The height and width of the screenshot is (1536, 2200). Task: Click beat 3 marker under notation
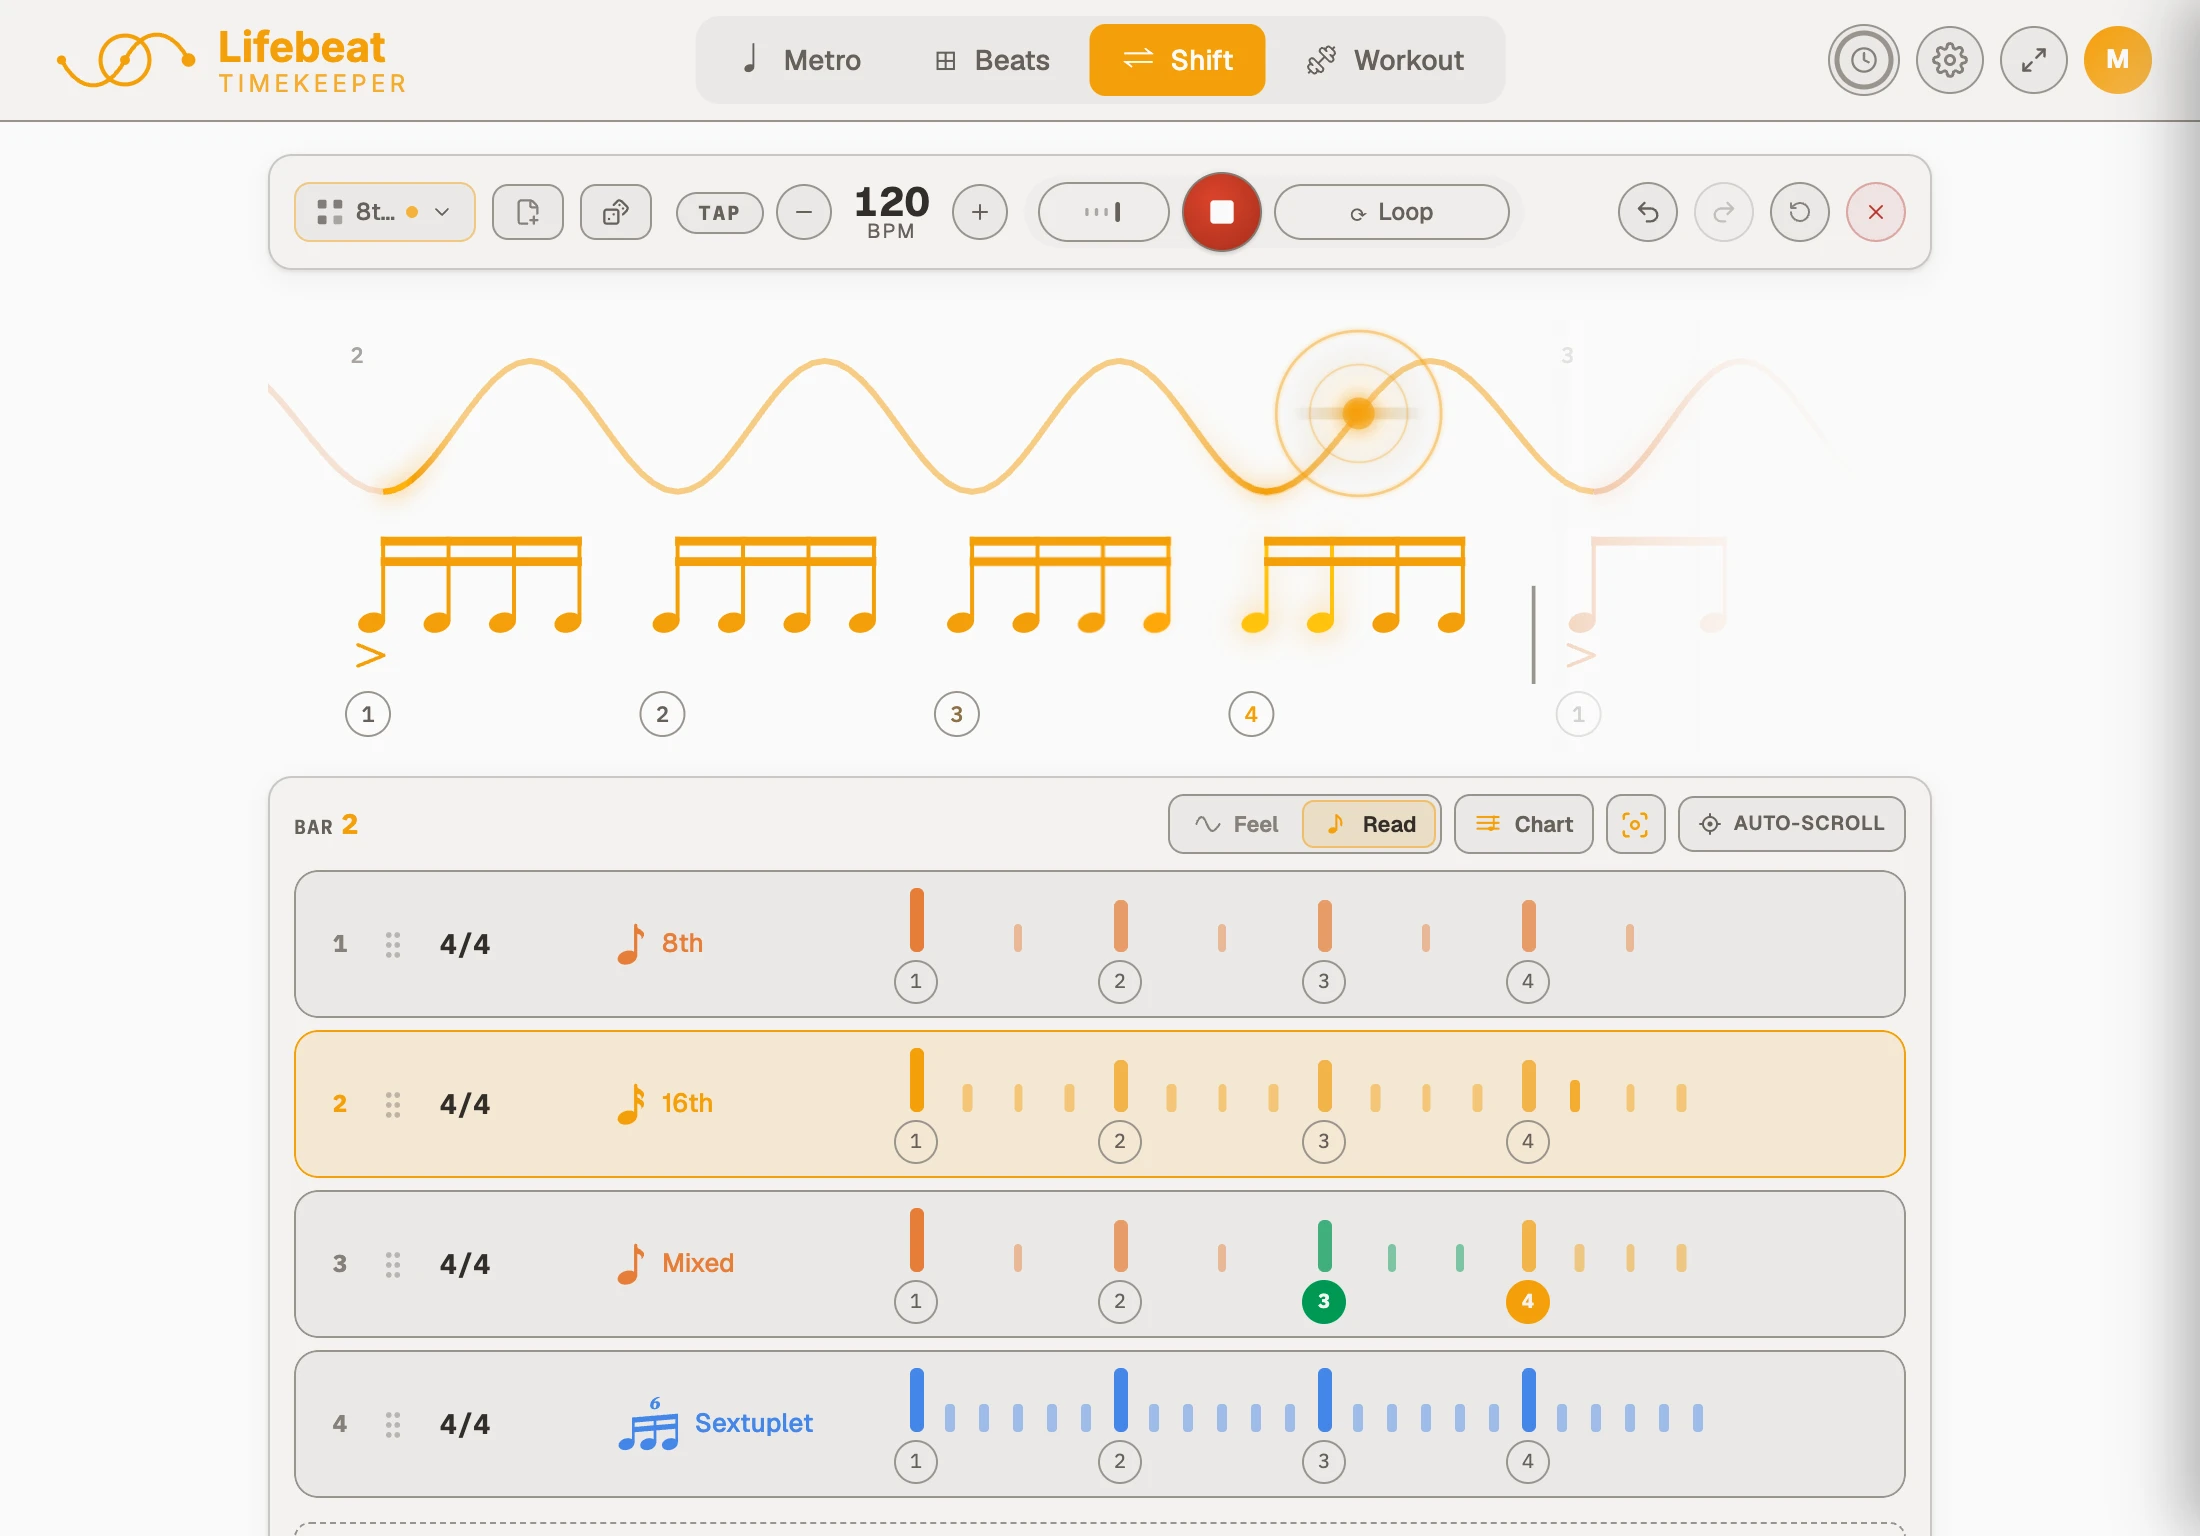point(956,714)
